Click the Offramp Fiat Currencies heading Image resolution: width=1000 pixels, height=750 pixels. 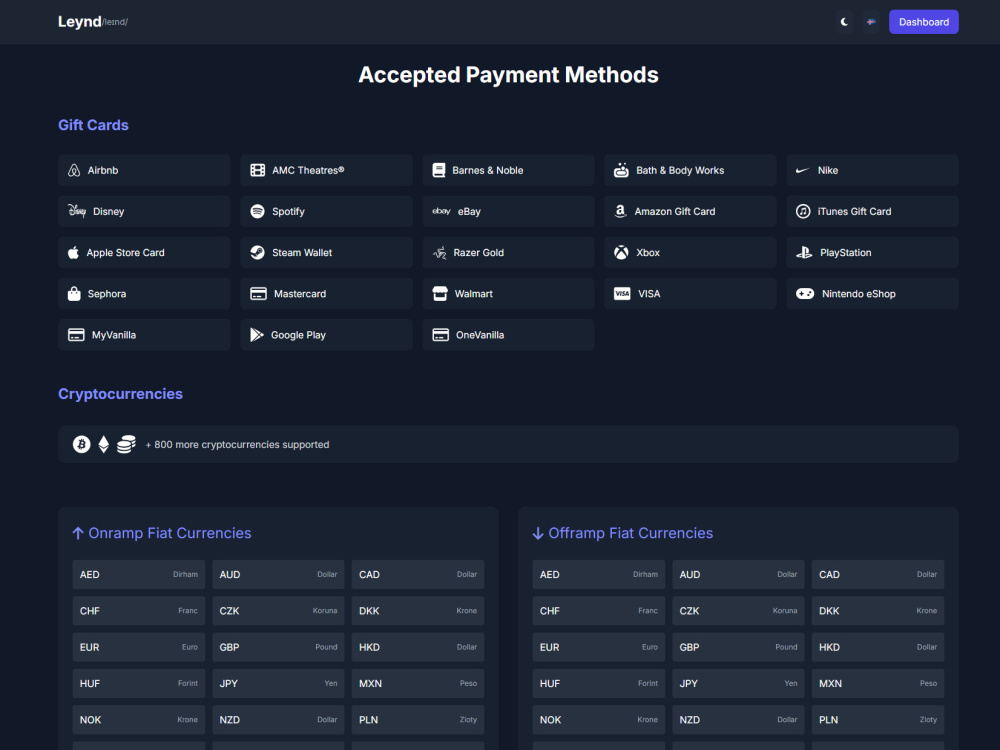point(630,533)
